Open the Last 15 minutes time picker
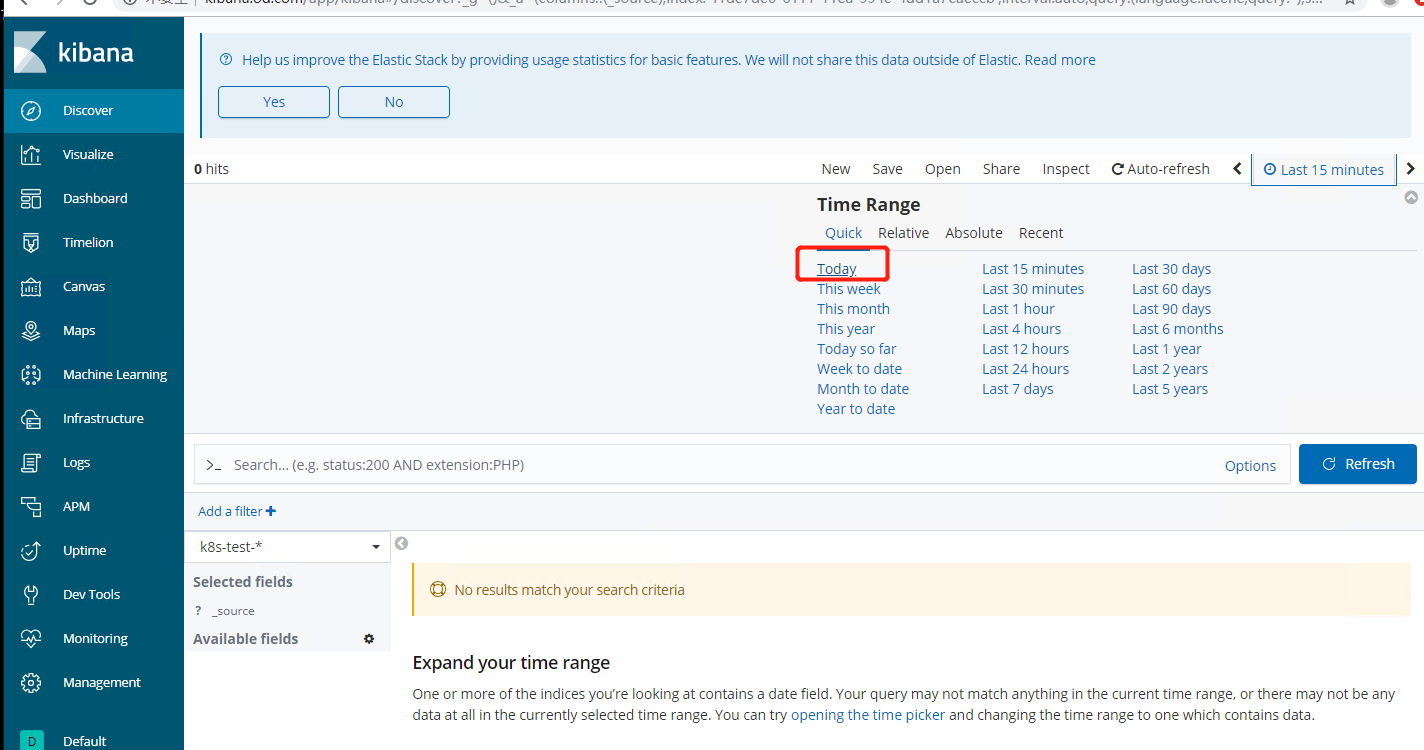Image resolution: width=1424 pixels, height=750 pixels. point(1323,170)
